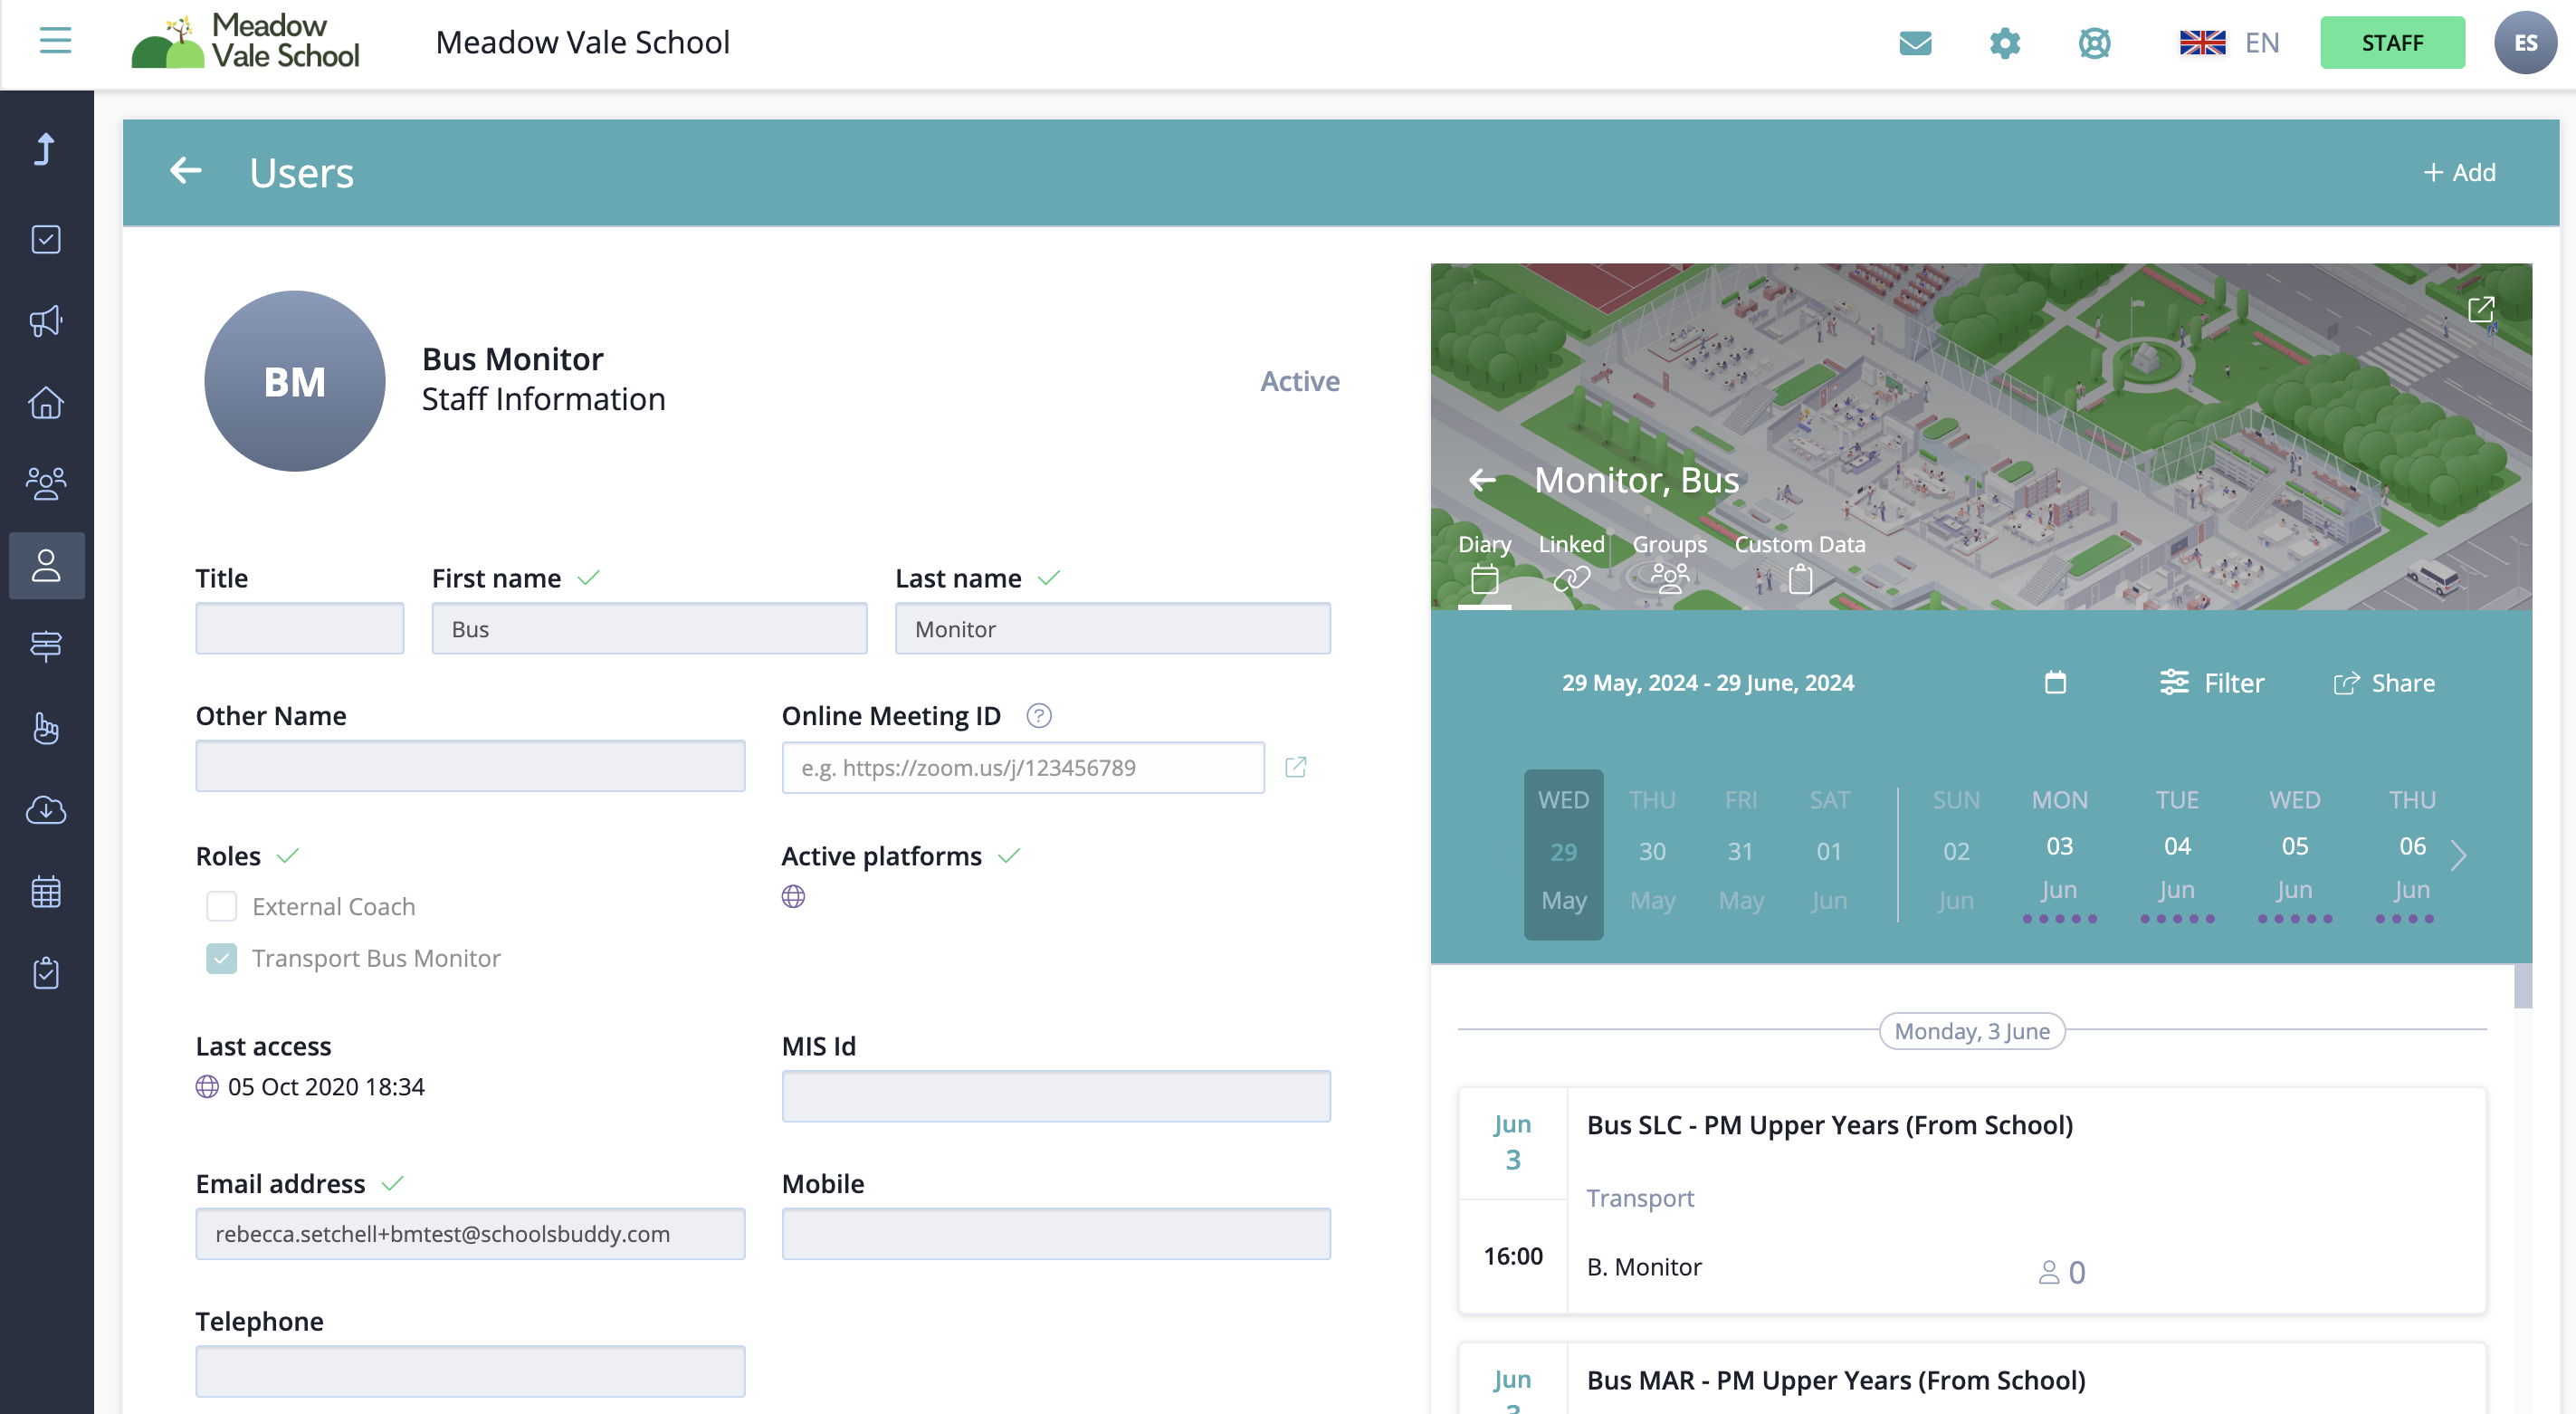2576x1414 pixels.
Task: Open the calendar grid sidebar icon
Action: [x=46, y=891]
